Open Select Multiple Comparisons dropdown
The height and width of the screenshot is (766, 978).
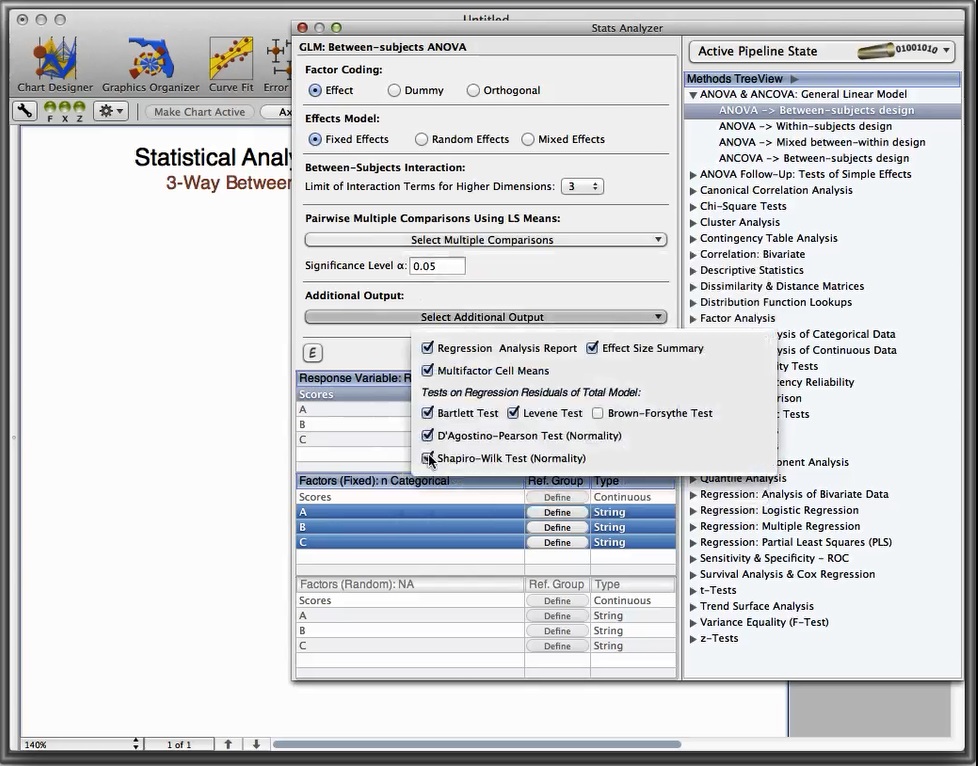pos(486,240)
